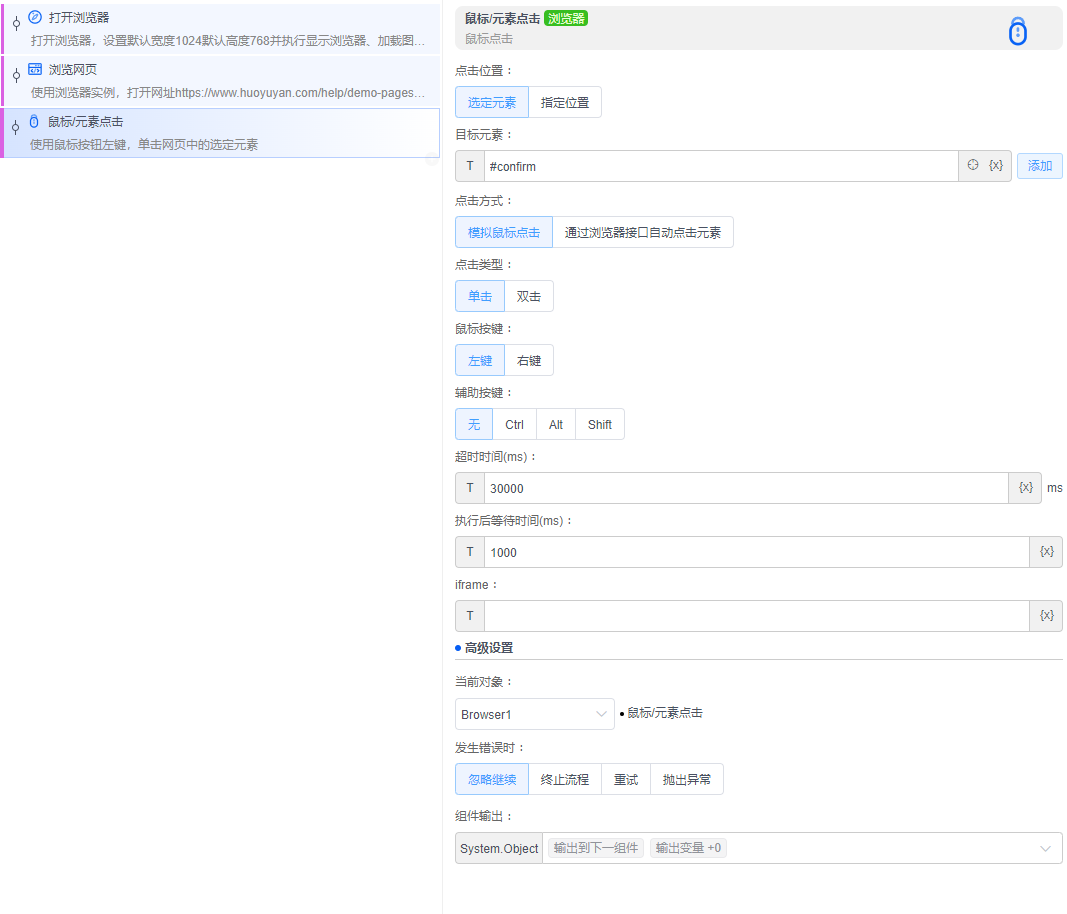The image size is (1067, 914).
Task: Open variable picker {x} for 目标元素
Action: click(x=996, y=166)
